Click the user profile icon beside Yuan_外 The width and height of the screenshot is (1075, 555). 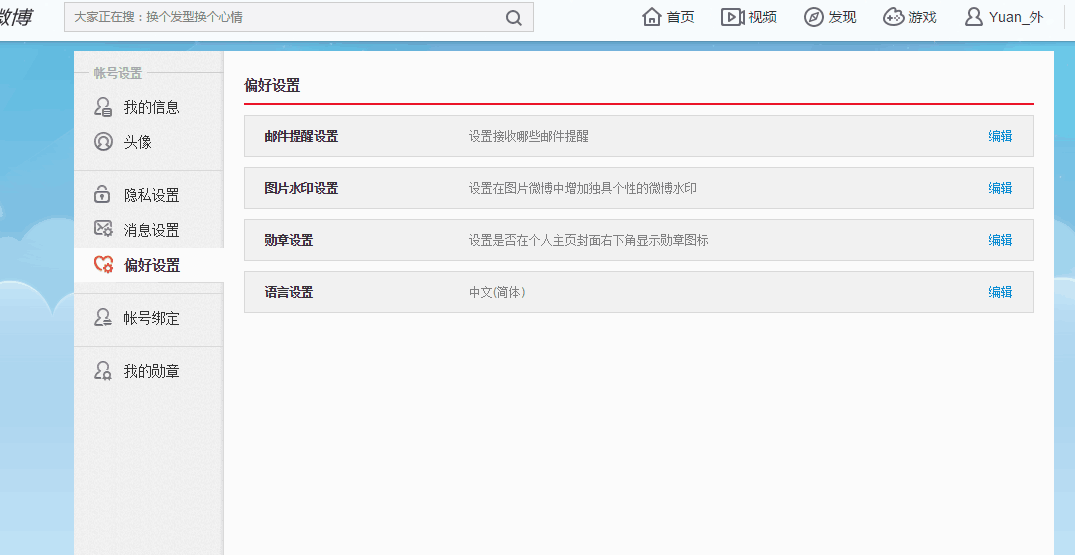point(974,17)
